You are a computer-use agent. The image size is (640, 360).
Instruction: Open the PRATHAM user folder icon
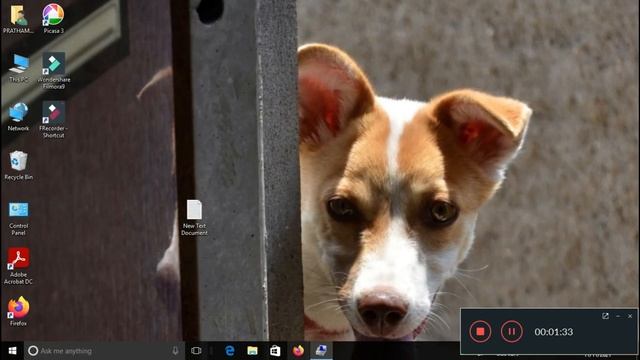pos(18,19)
